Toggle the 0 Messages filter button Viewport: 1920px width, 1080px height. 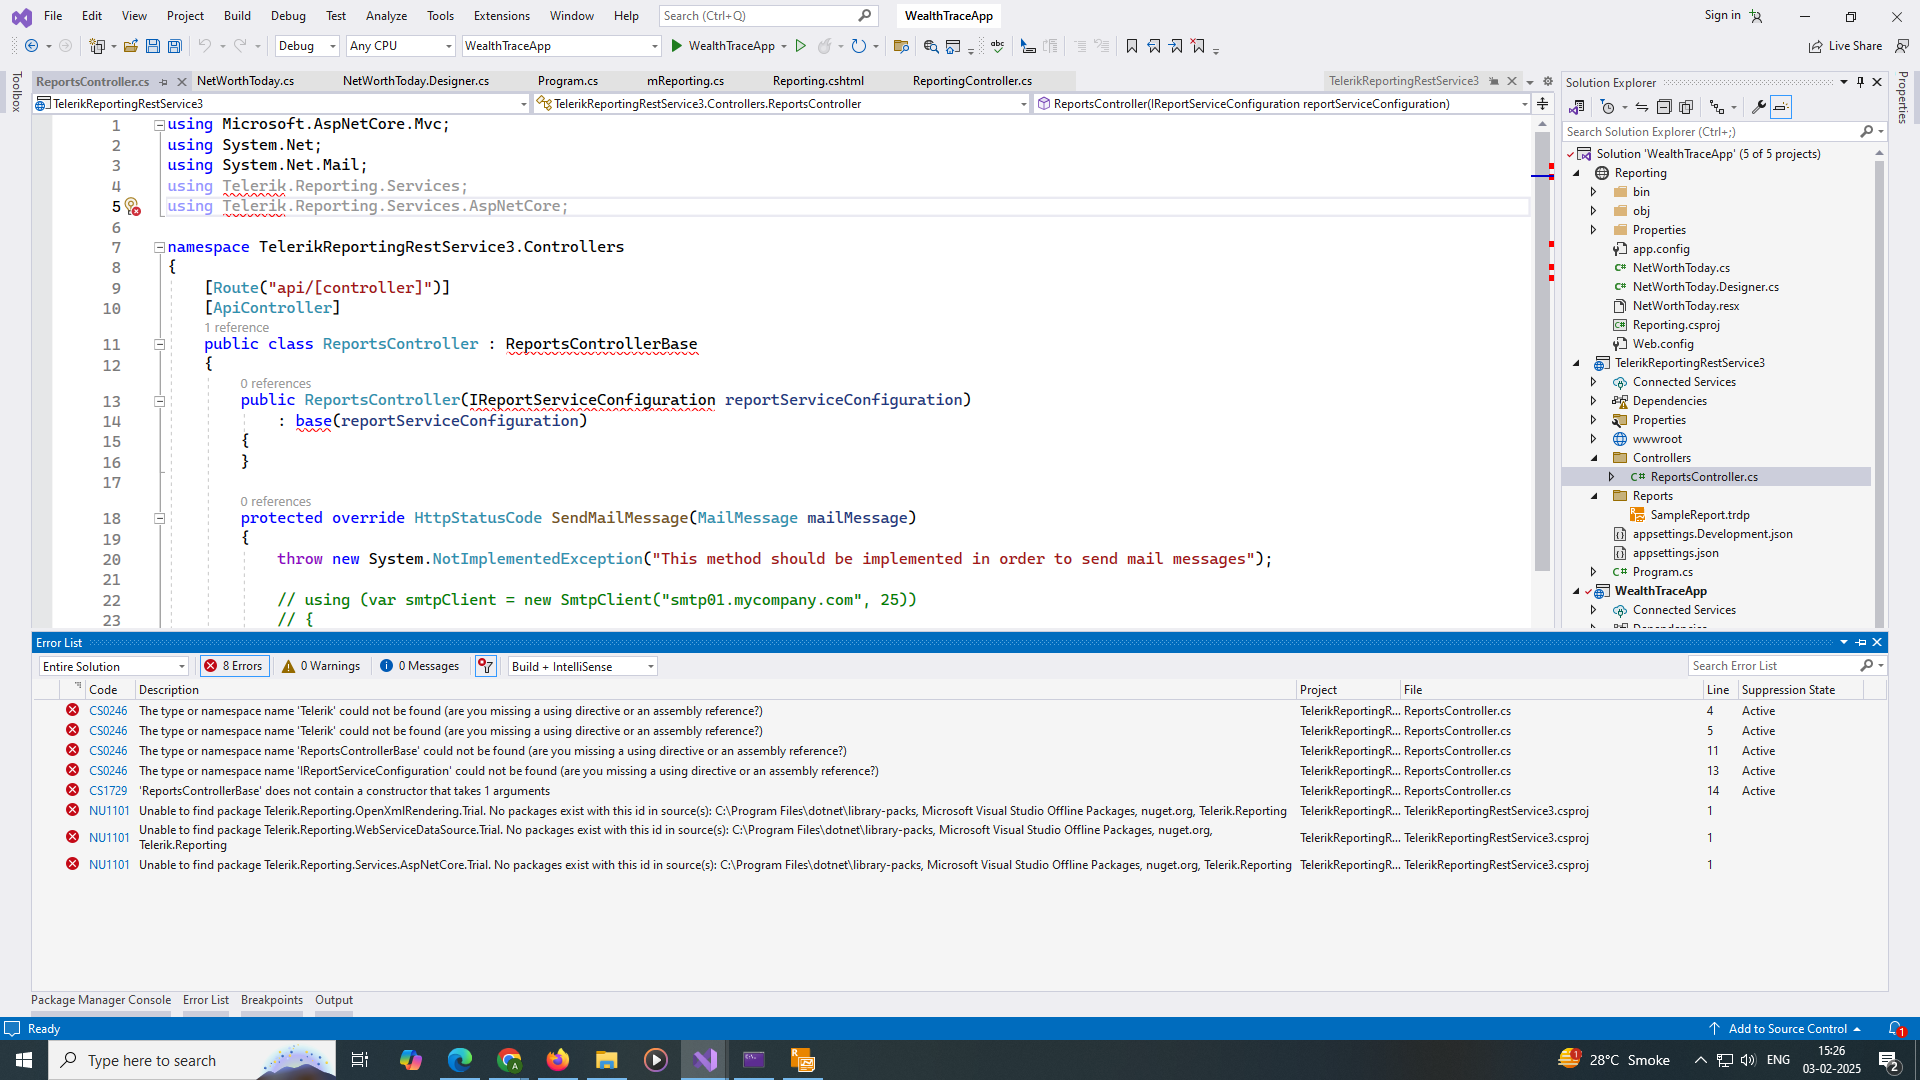419,666
